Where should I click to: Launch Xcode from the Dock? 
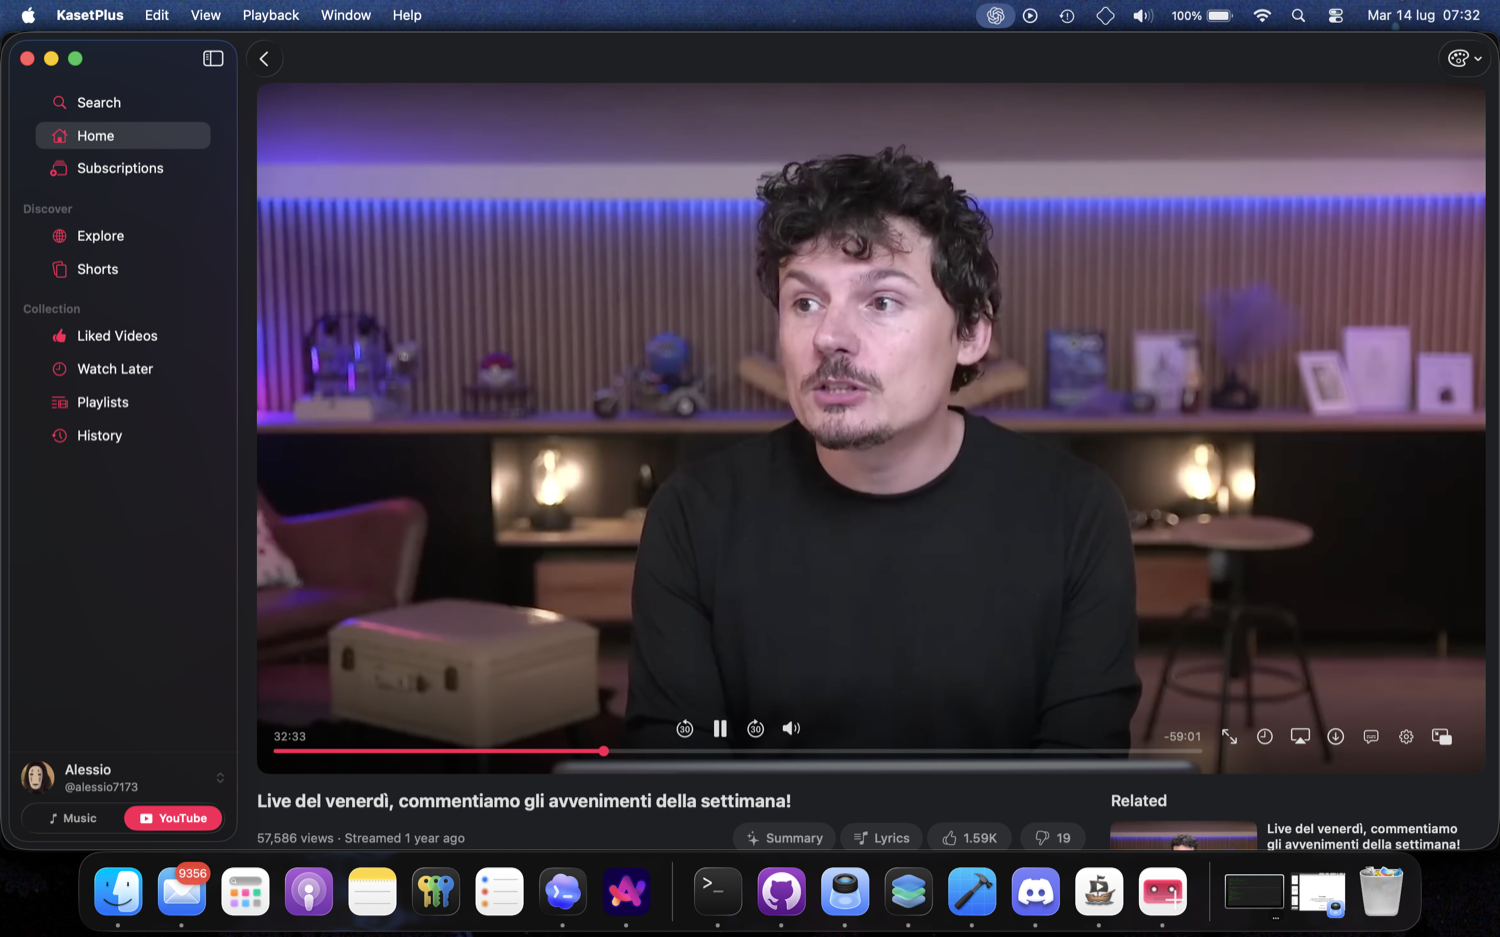972,891
